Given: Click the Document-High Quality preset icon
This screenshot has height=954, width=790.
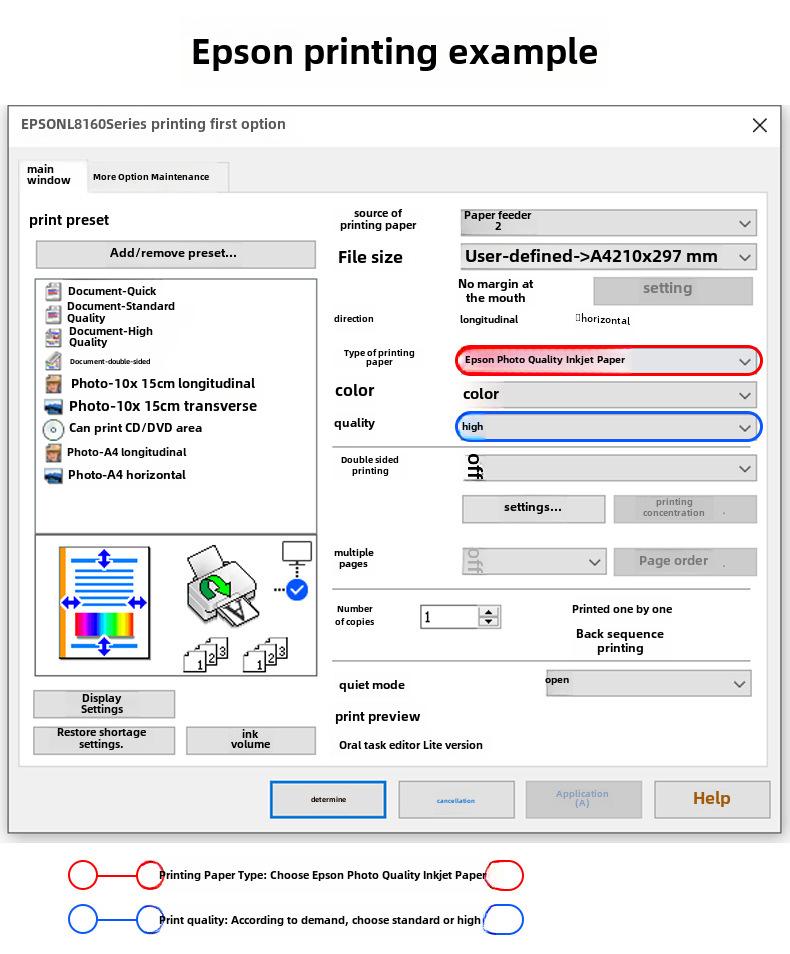Looking at the screenshot, I should pyautogui.click(x=53, y=337).
